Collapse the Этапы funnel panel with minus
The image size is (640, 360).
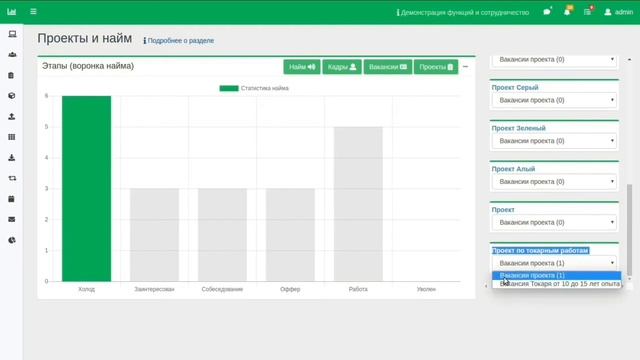point(465,67)
